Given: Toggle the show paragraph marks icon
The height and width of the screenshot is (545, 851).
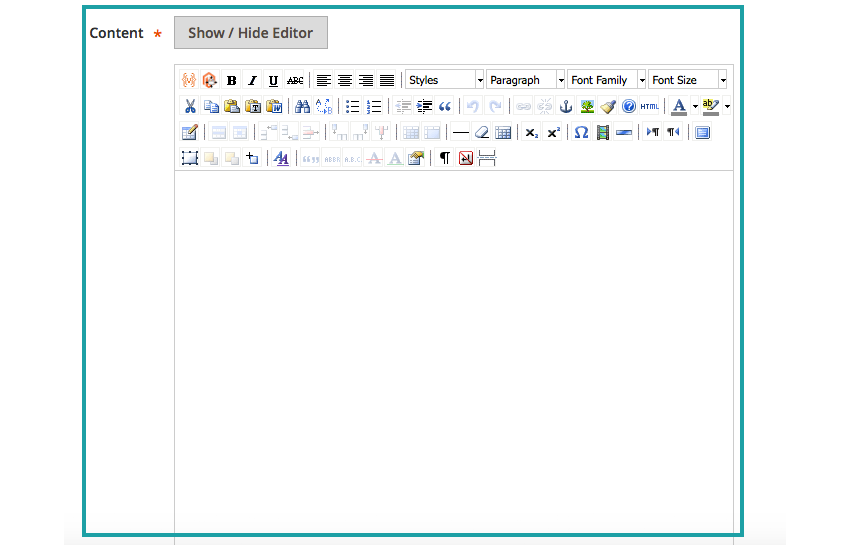Looking at the screenshot, I should click(445, 158).
